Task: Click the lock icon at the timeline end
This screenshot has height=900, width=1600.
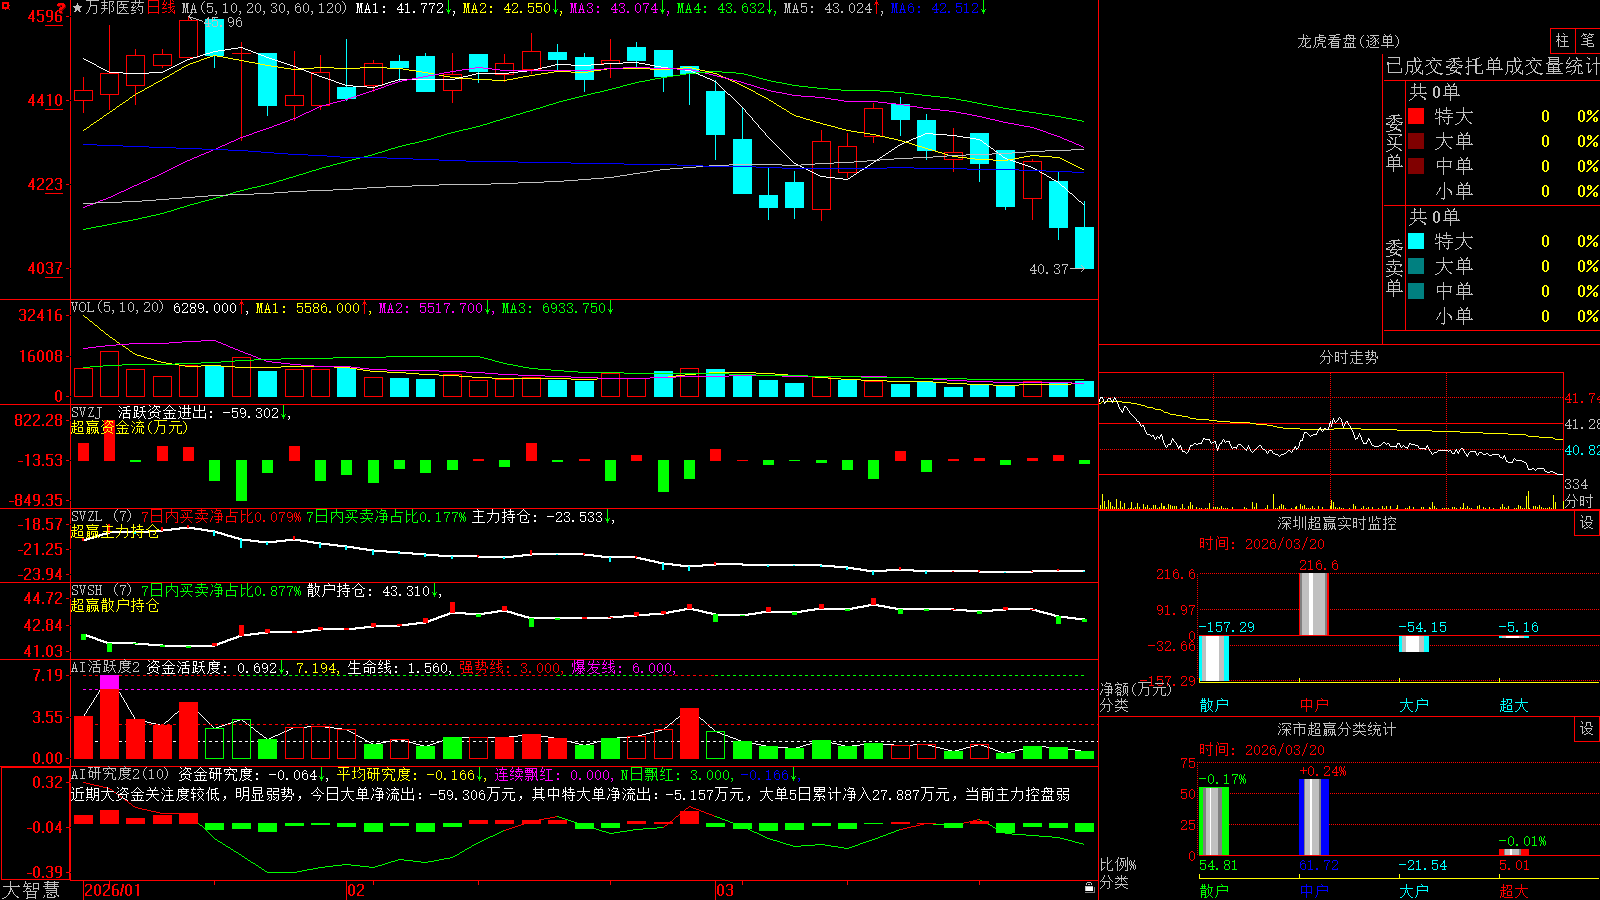Action: (x=1090, y=888)
